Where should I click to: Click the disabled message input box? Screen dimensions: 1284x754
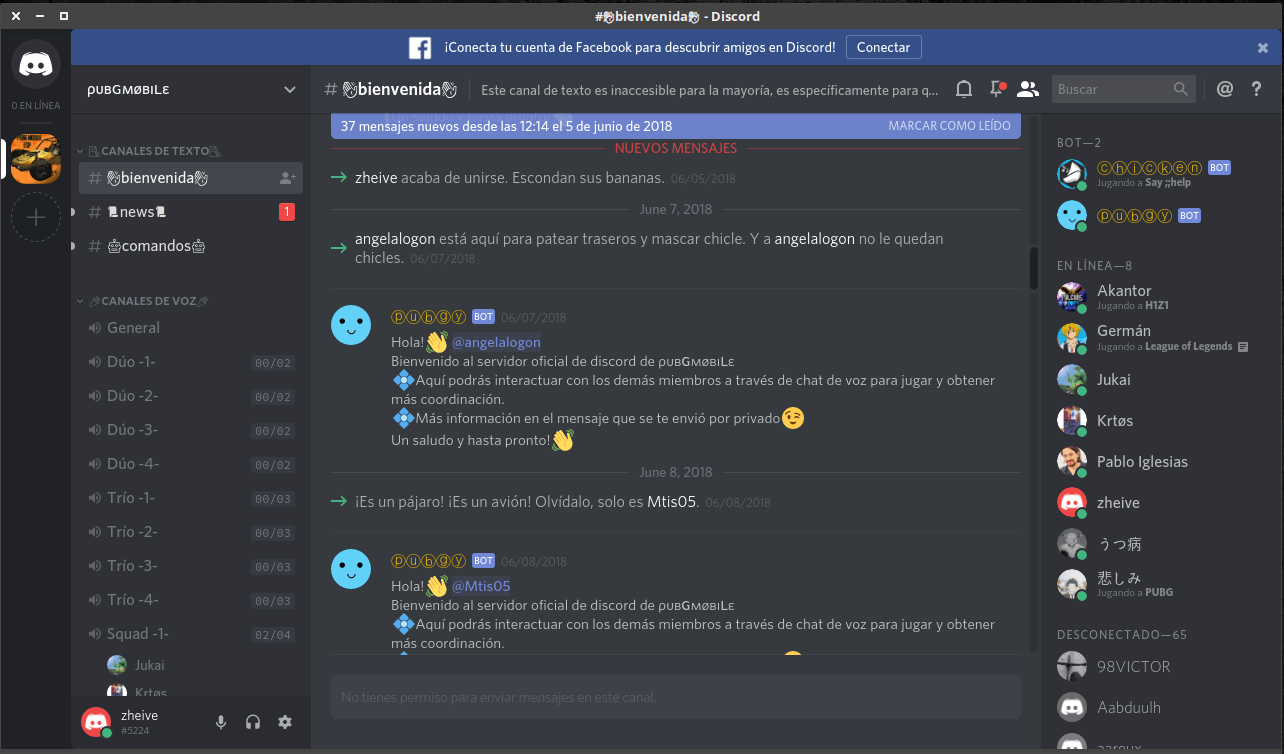pyautogui.click(x=676, y=697)
